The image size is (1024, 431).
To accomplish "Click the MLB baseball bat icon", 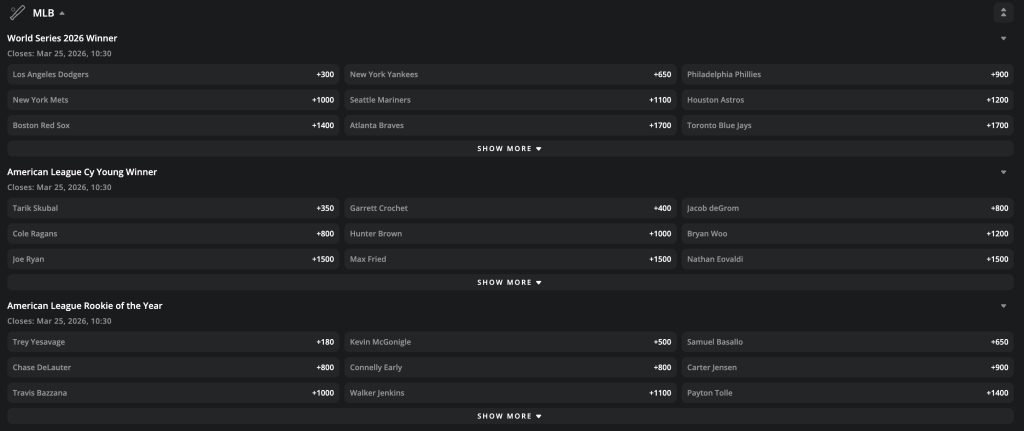I will coord(17,12).
